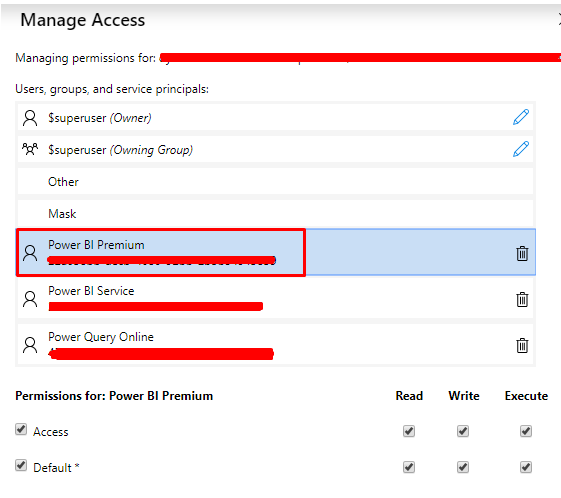Delete Power Query Online with trash icon
The height and width of the screenshot is (498, 561).
522,345
